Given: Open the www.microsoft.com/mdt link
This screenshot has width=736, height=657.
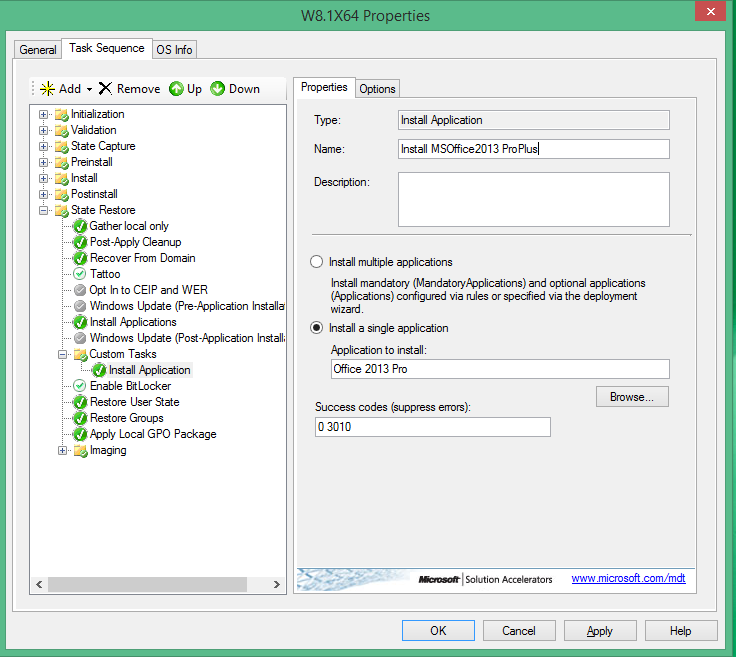Looking at the screenshot, I should click(x=628, y=578).
